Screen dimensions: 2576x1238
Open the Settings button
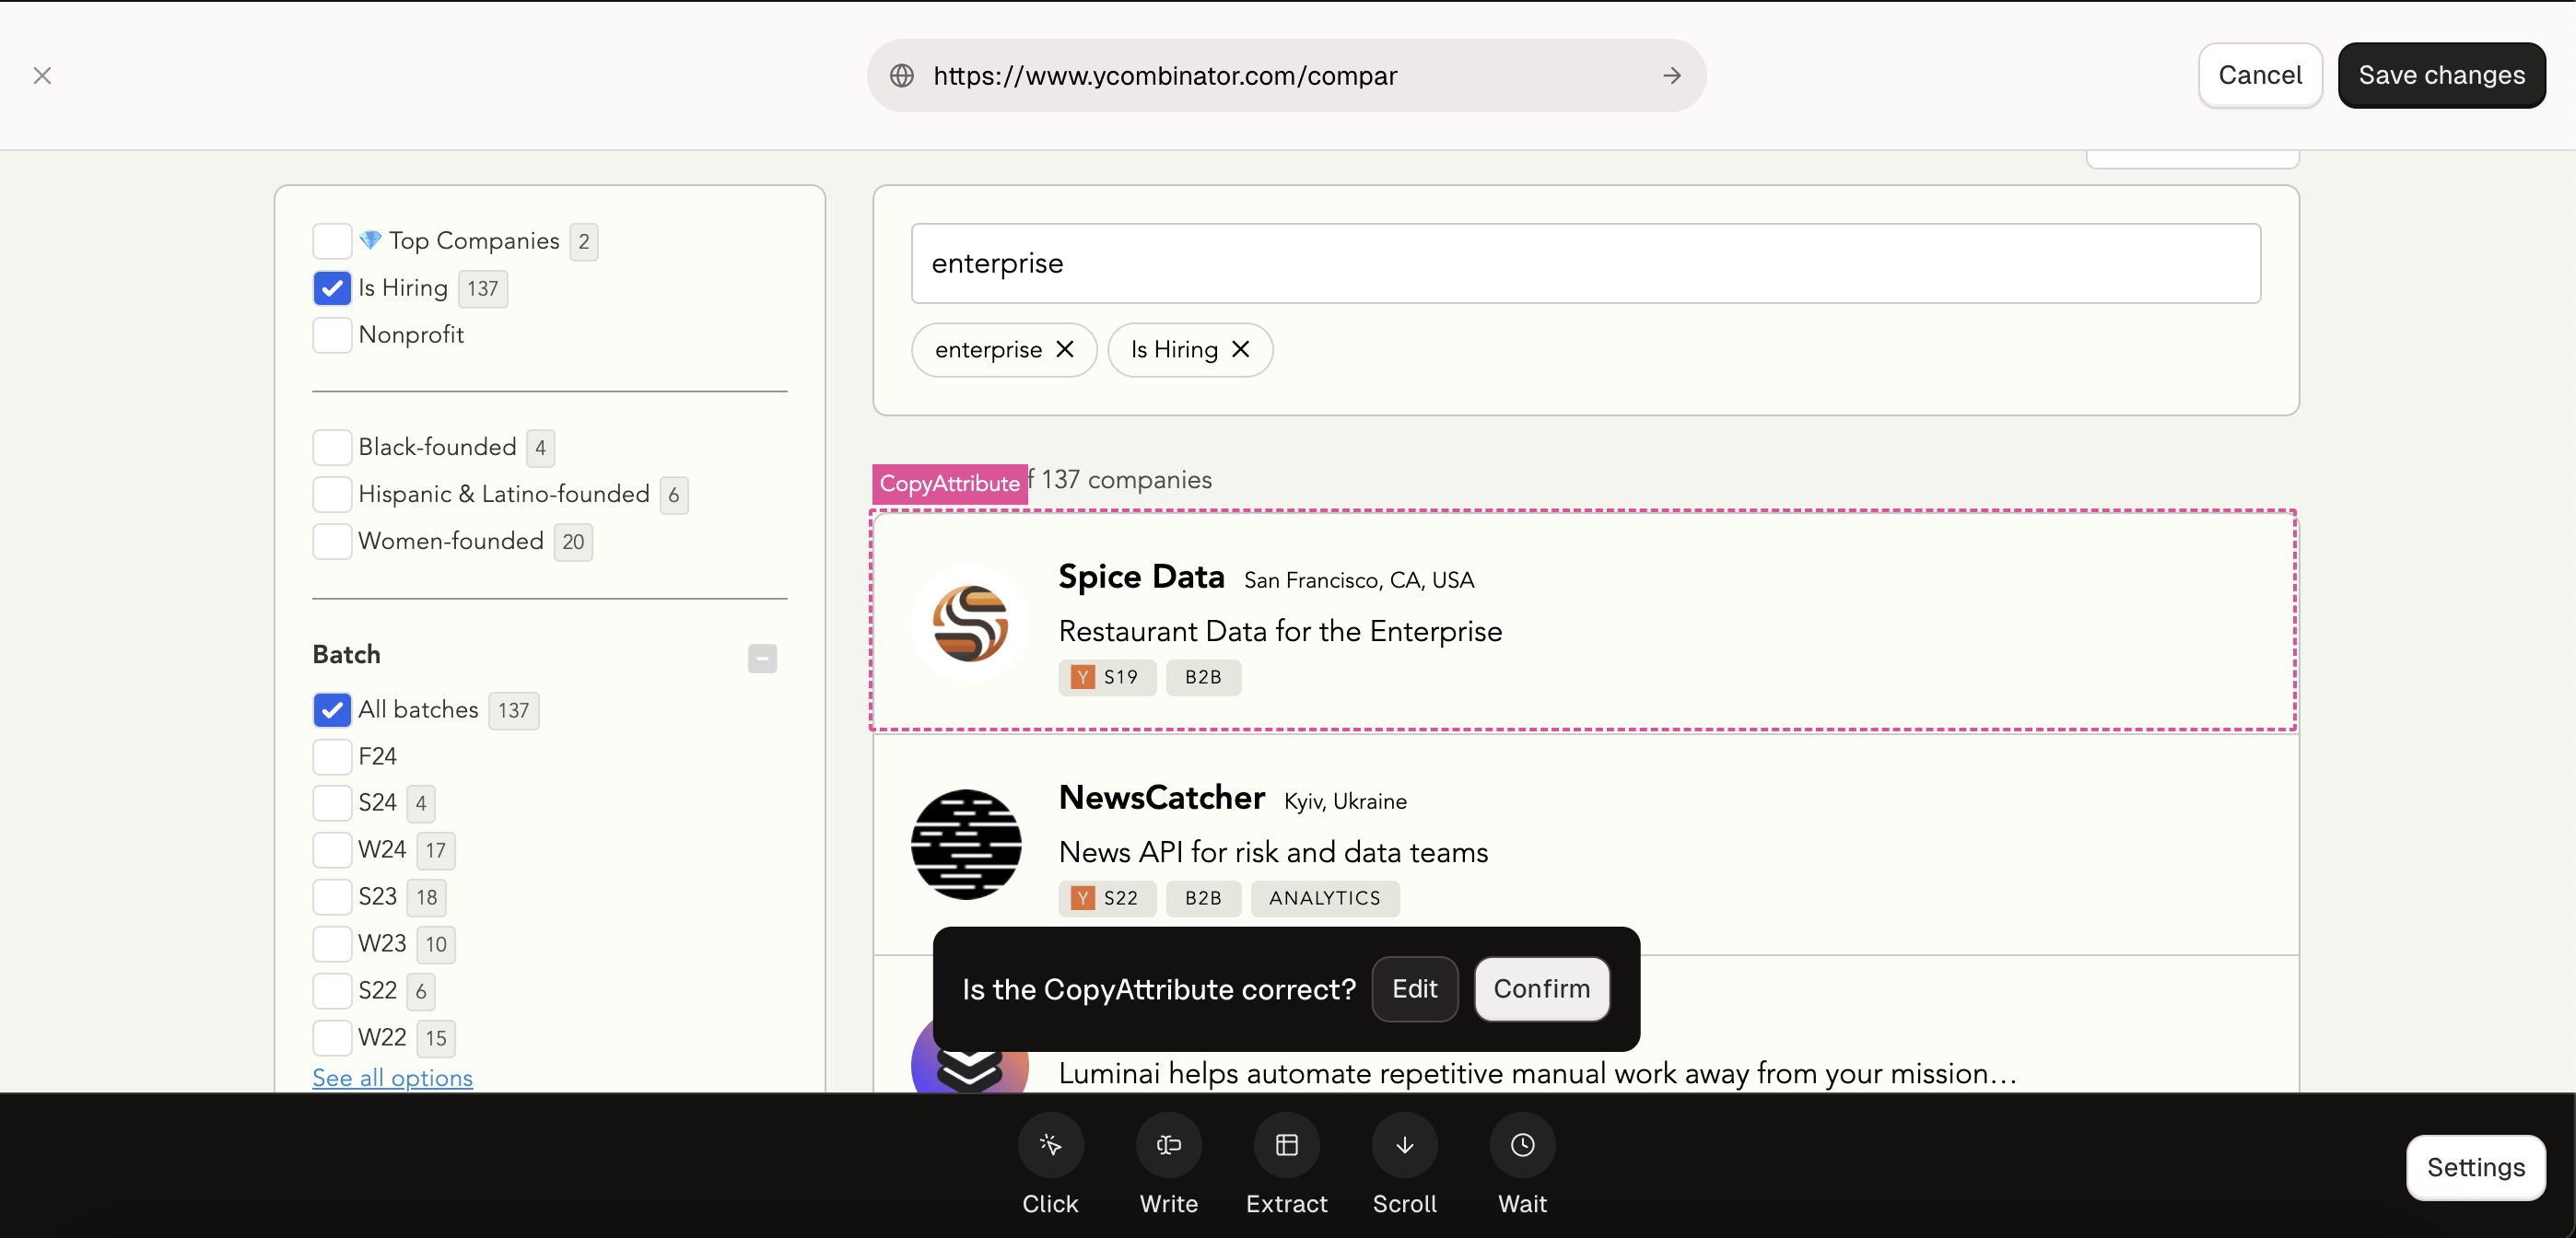point(2475,1167)
